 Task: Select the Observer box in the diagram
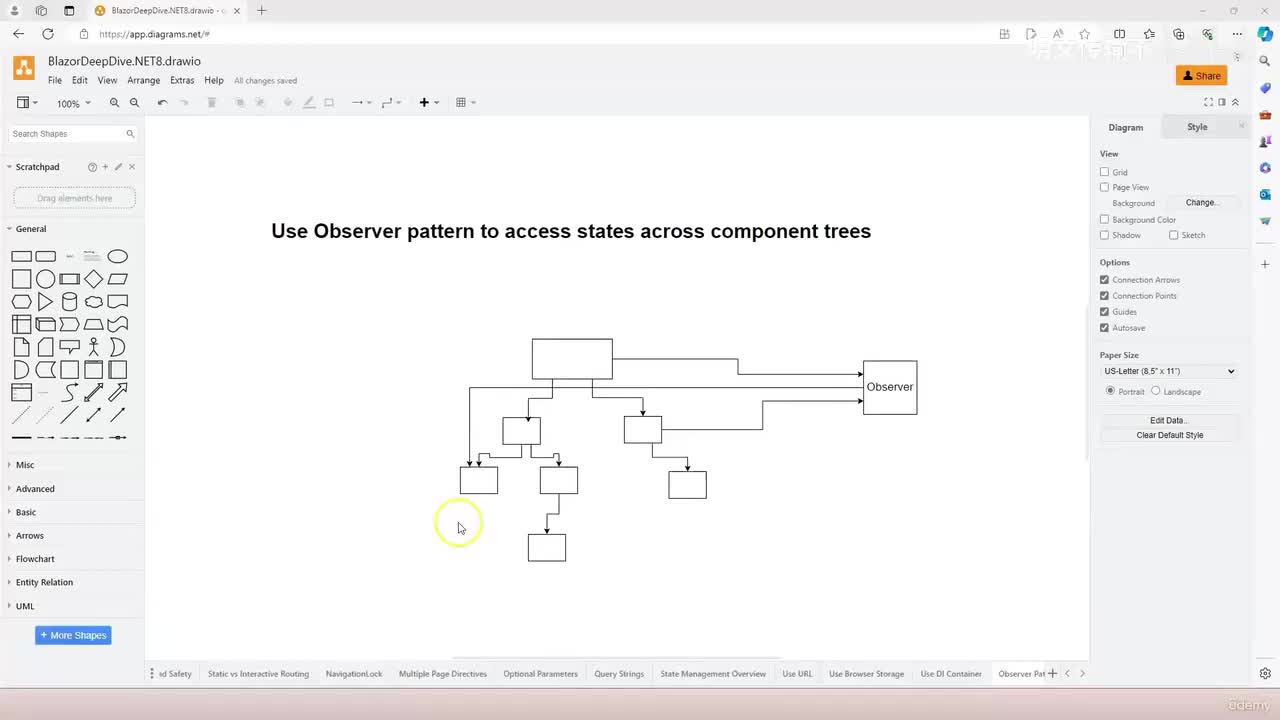point(890,388)
